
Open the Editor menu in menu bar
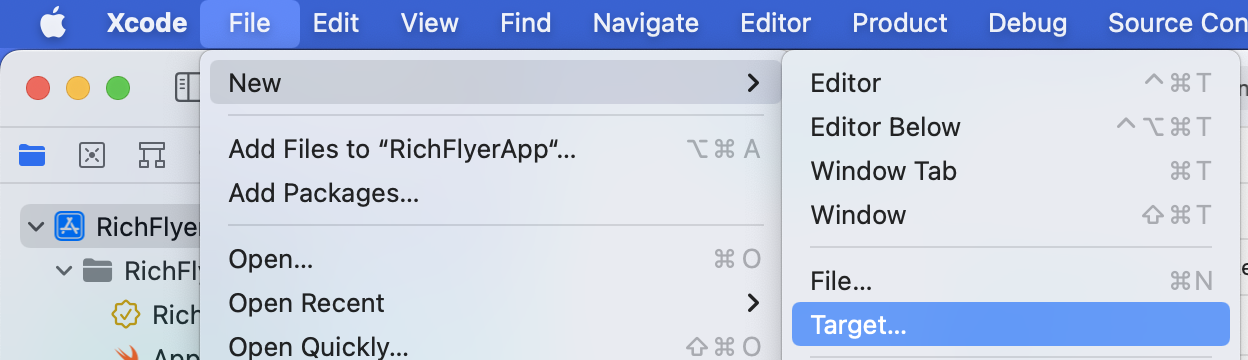tap(775, 23)
